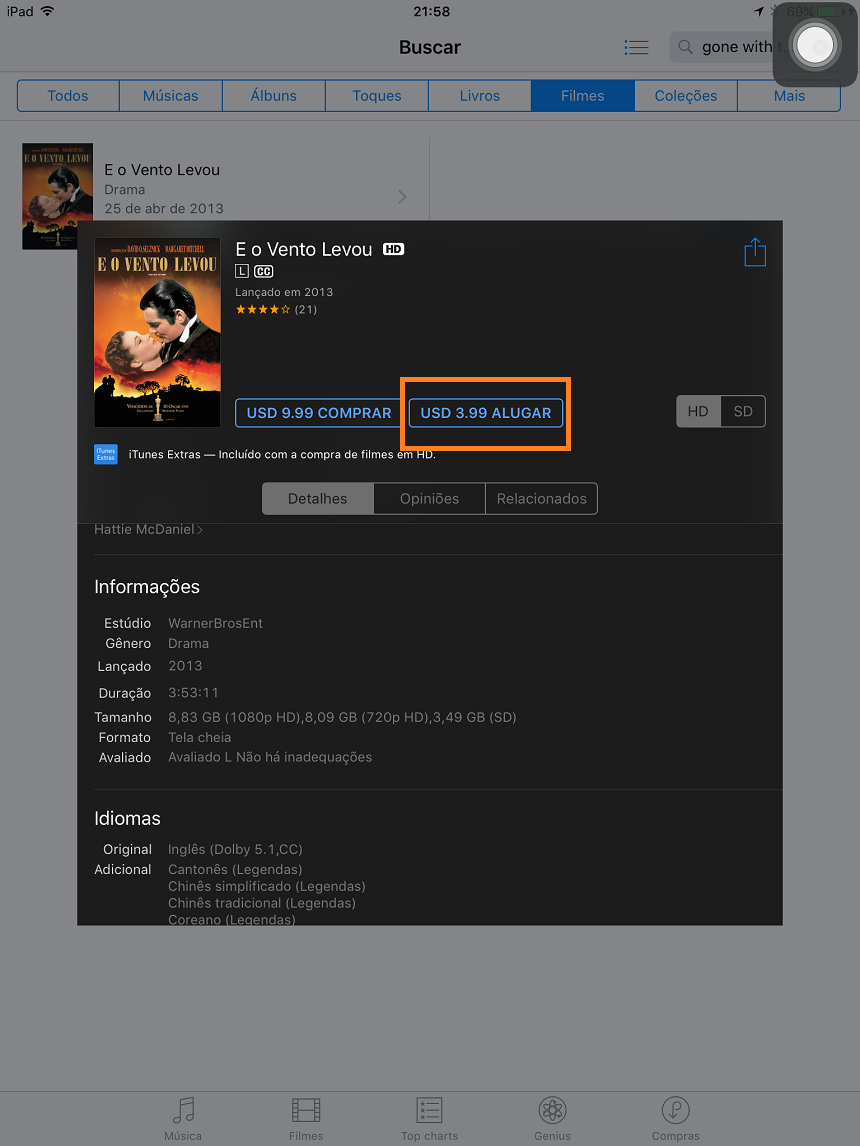
Task: Open E o Vento Levou result chevron
Action: (403, 197)
